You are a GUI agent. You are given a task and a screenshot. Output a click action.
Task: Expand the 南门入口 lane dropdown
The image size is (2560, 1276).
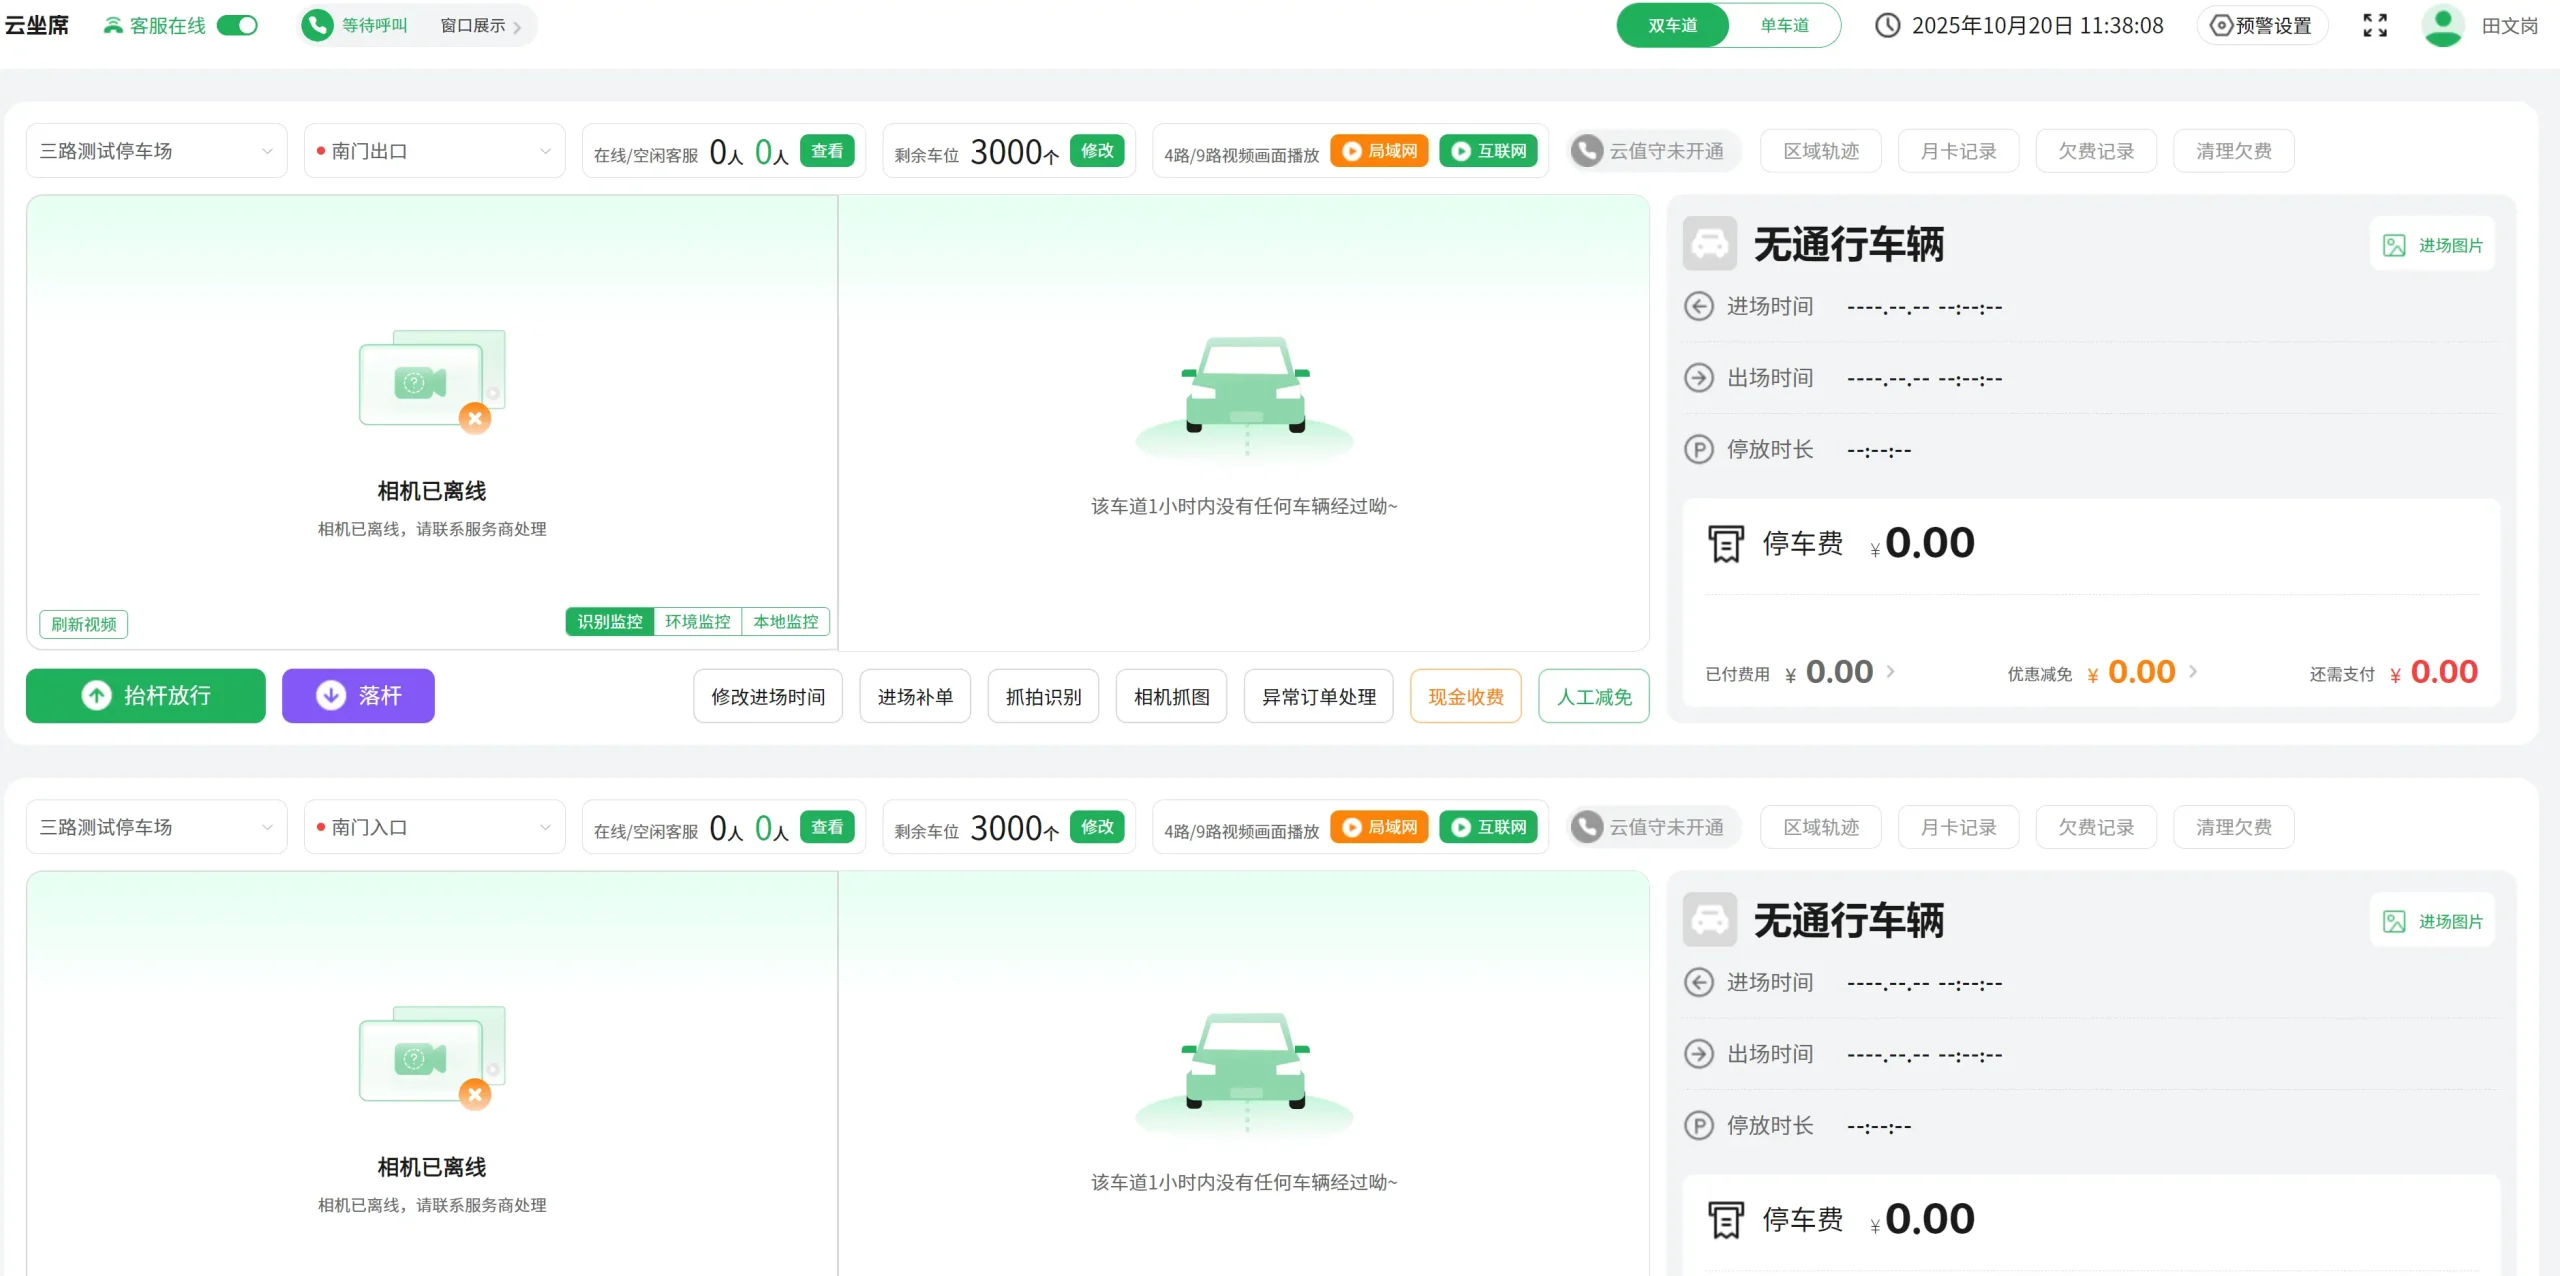click(434, 827)
